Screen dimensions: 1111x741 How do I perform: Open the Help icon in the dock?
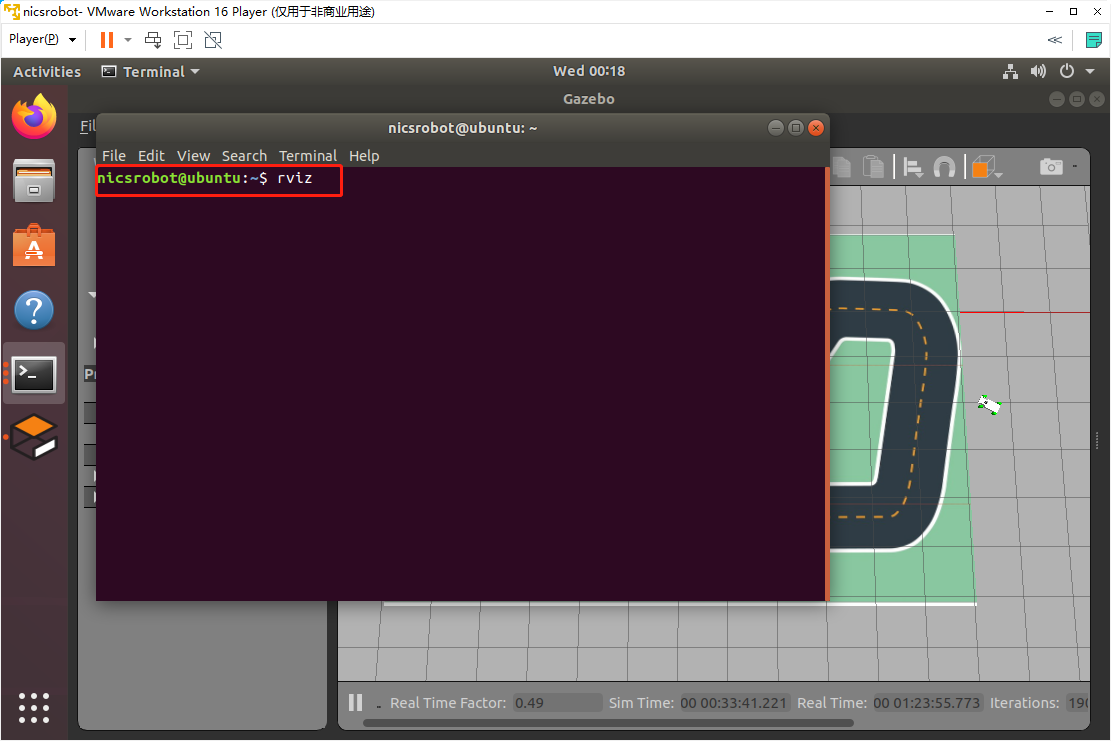[33, 310]
